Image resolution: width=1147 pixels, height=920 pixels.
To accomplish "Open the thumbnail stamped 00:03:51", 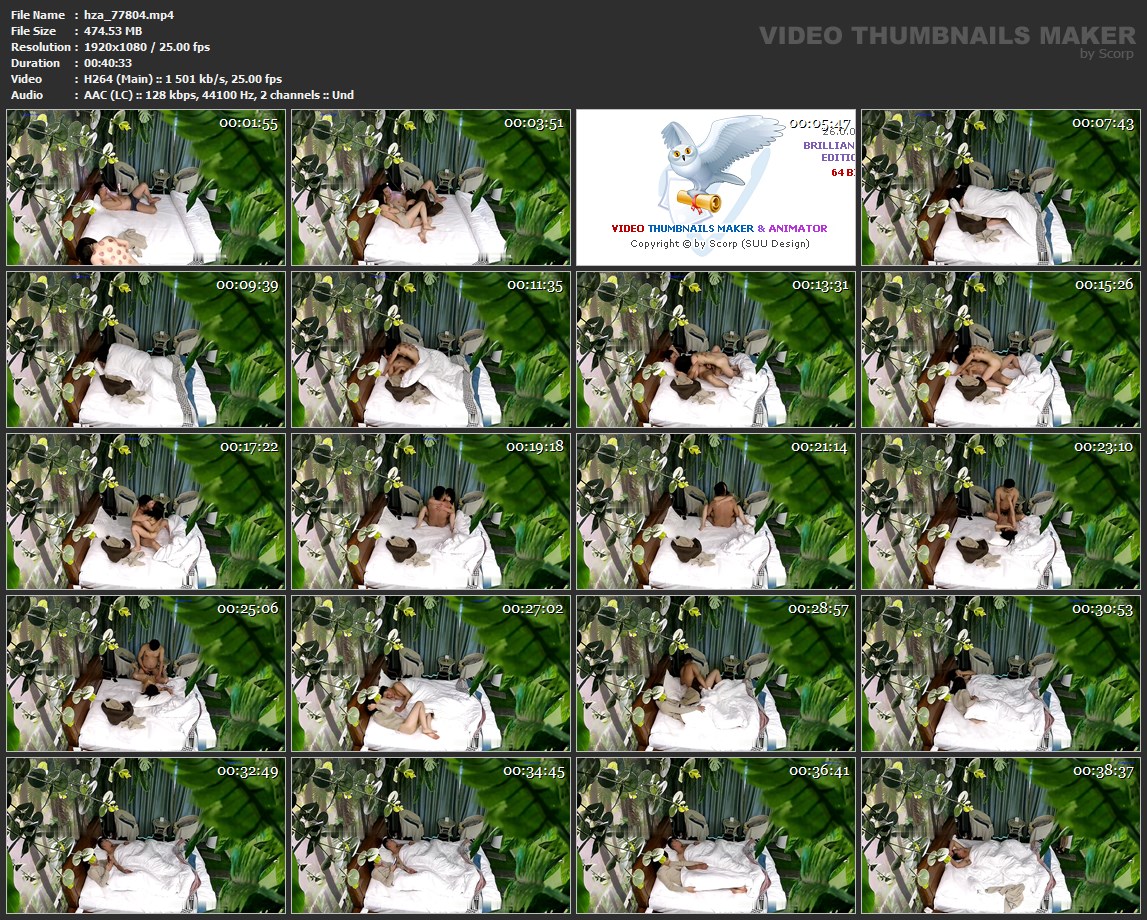I will point(431,188).
